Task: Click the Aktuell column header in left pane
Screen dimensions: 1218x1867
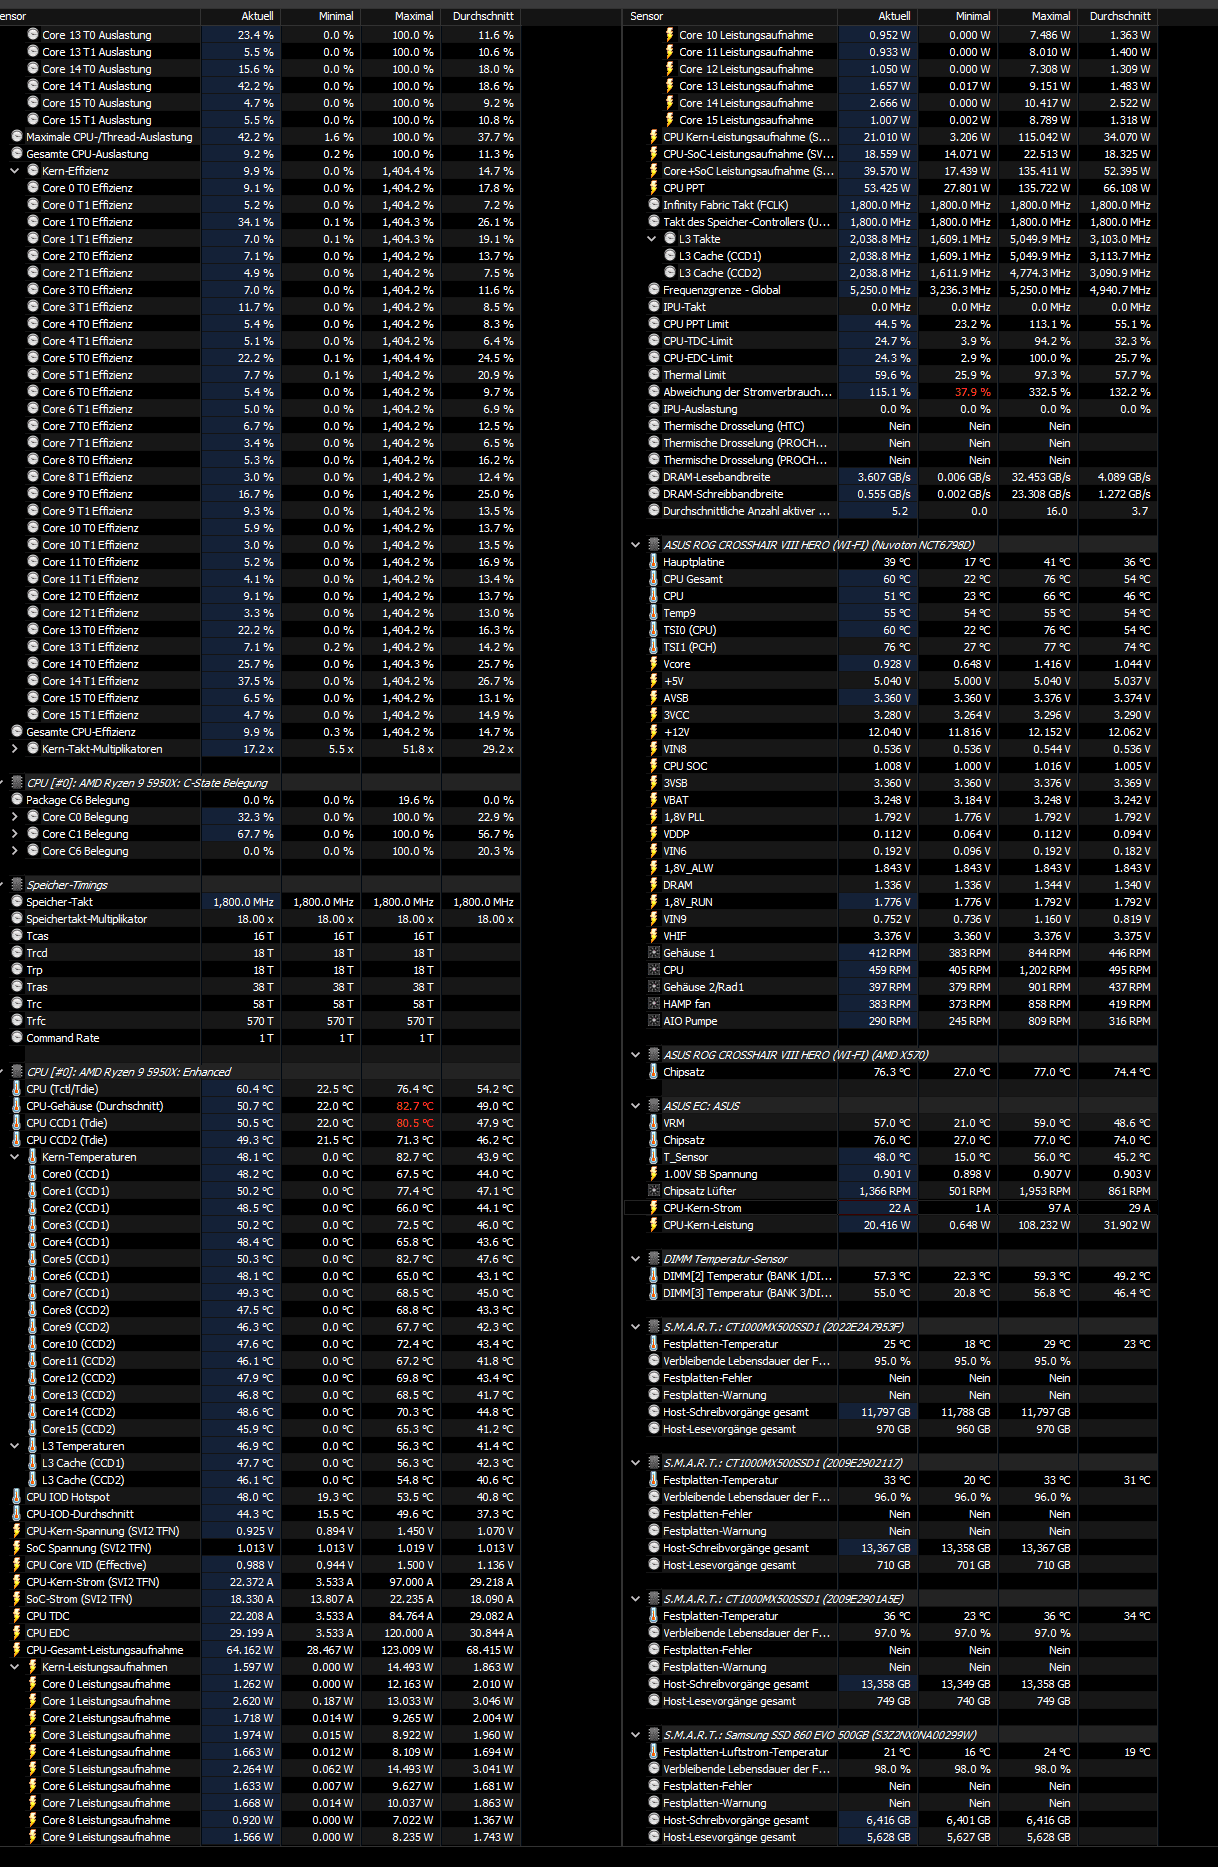Action: (241, 16)
